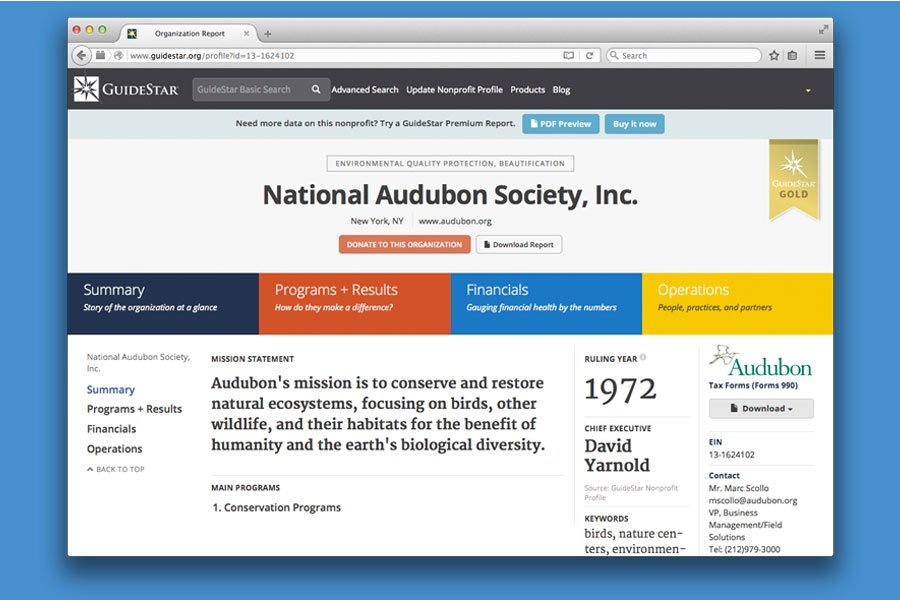Open the Download dropdown for Tax Forms
This screenshot has width=900, height=600.
click(x=760, y=408)
